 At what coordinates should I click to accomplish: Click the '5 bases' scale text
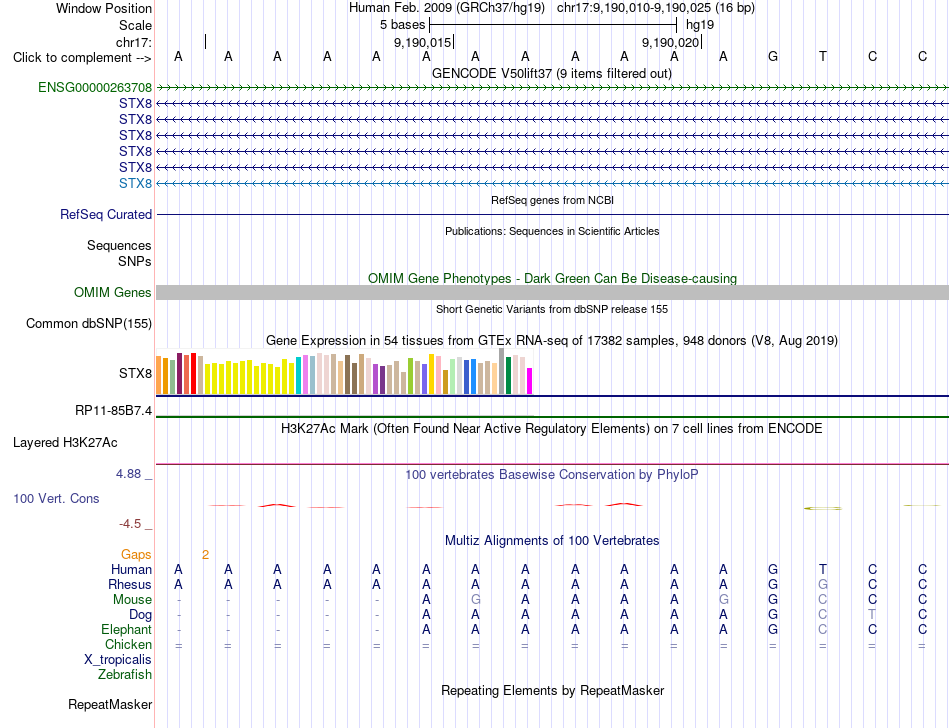click(x=403, y=25)
